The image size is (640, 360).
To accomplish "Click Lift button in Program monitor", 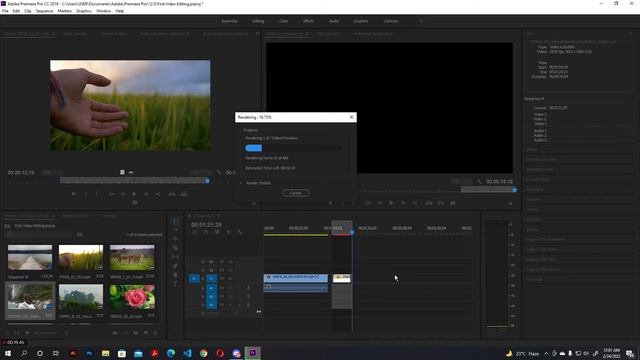I will [429, 203].
